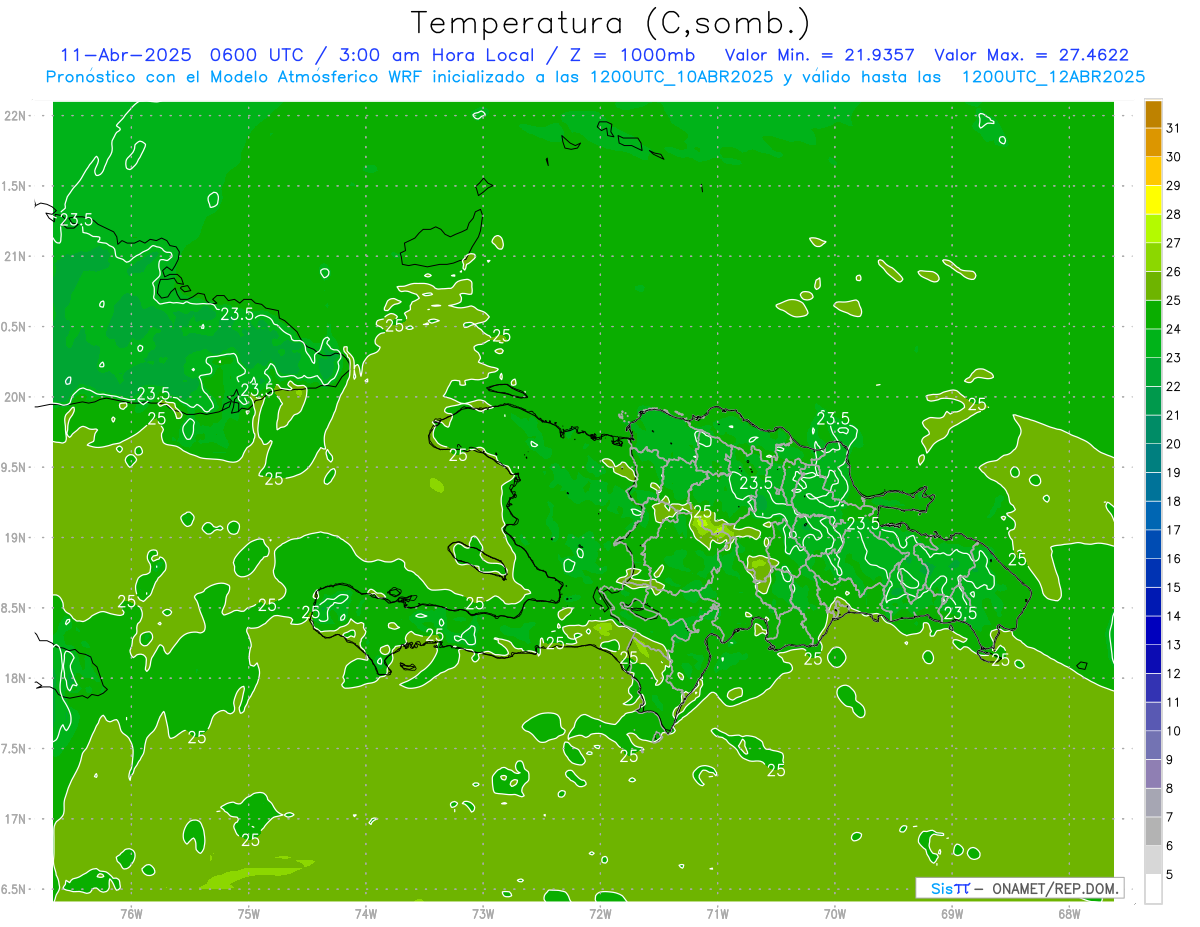Screen dimensions: 1200x927
Task: Click legend value '28'
Action: pyautogui.click(x=1174, y=214)
